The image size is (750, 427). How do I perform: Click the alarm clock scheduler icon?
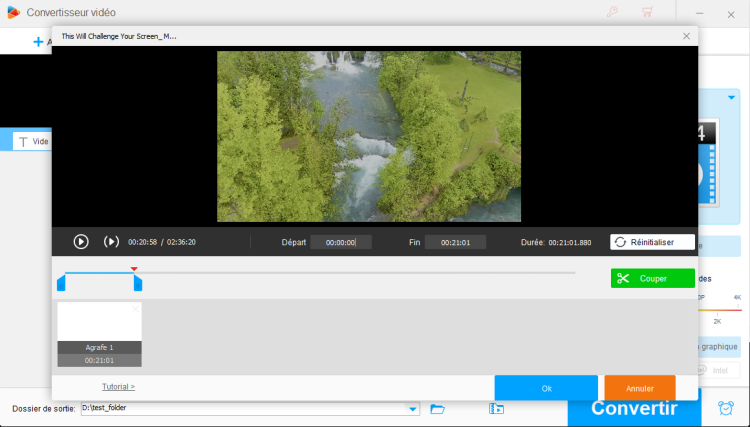click(725, 408)
